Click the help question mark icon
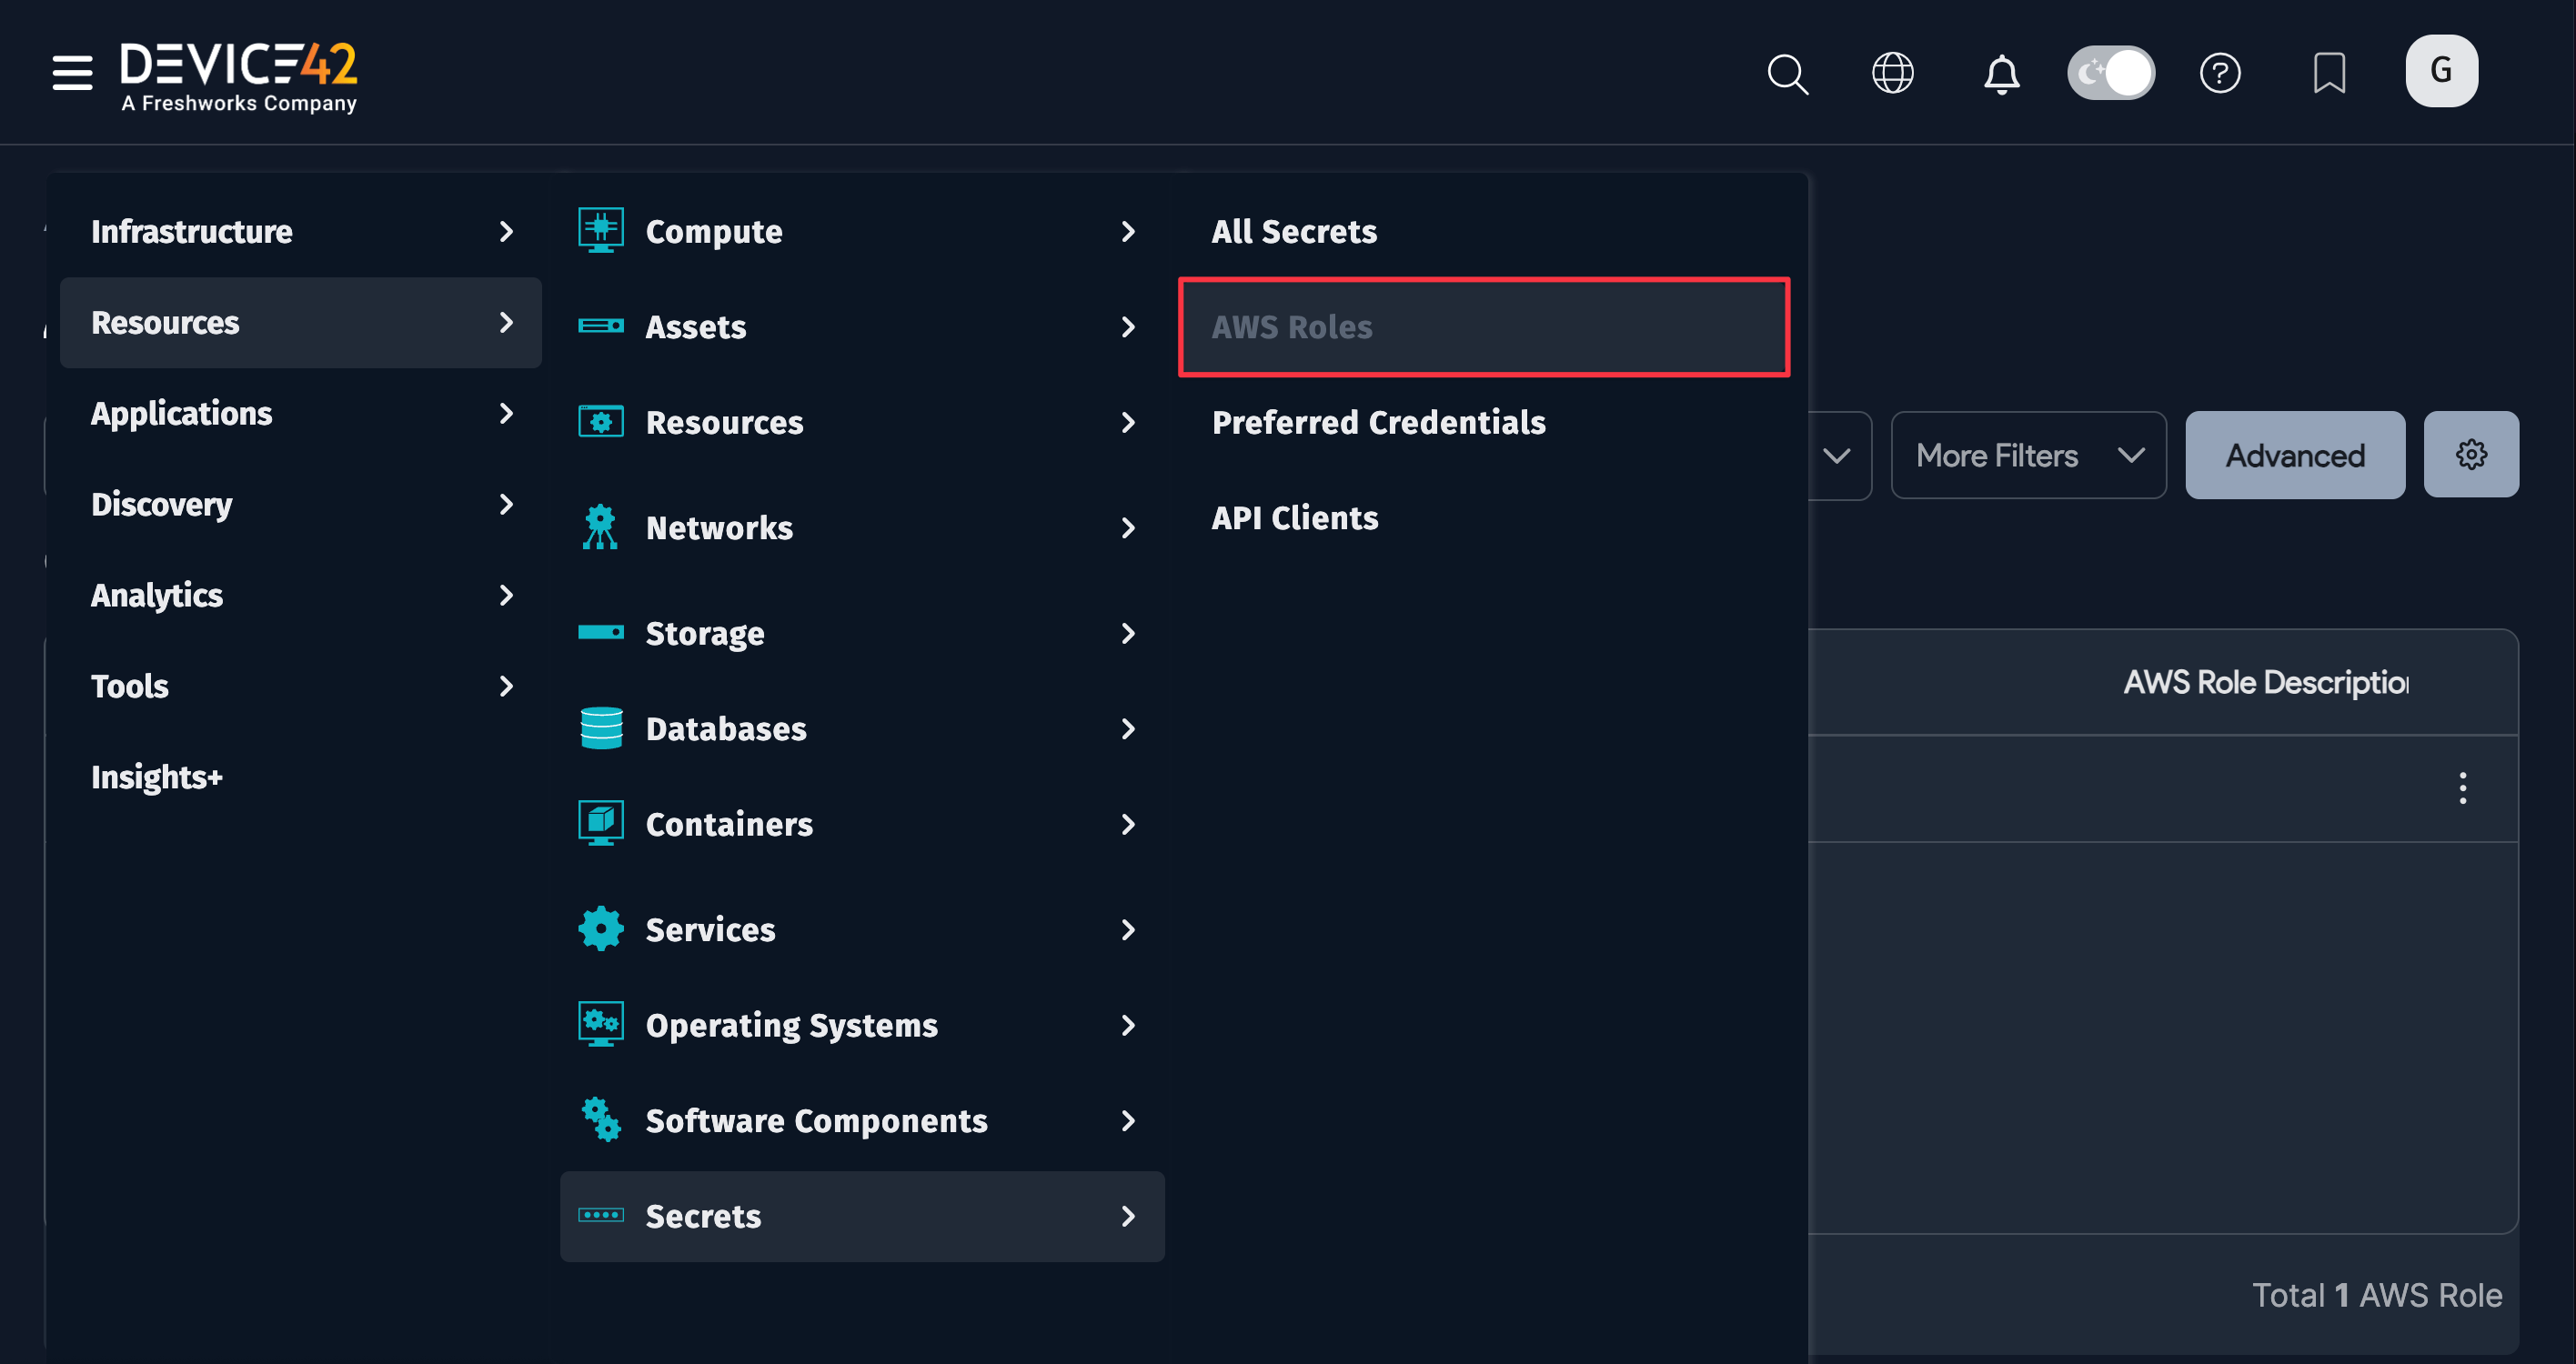The width and height of the screenshot is (2576, 1364). [x=2220, y=72]
